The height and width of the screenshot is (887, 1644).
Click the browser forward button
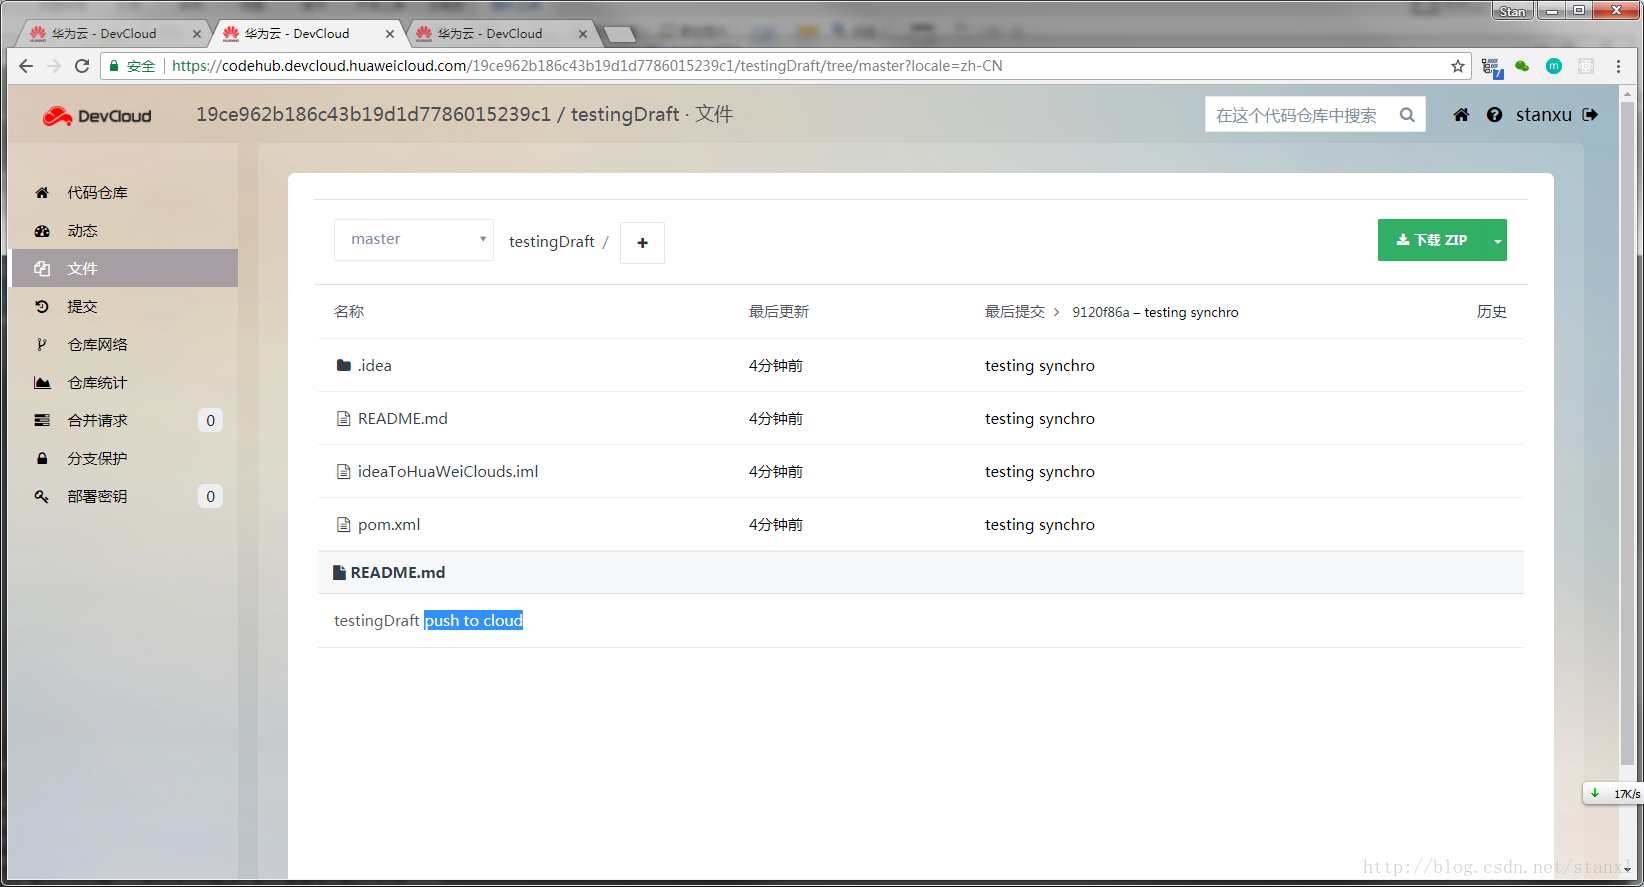click(x=54, y=66)
